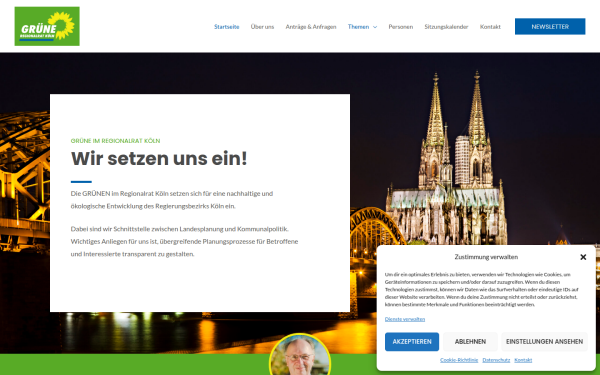
Task: Accept cookies with Akzeptieren button
Action: click(x=412, y=341)
